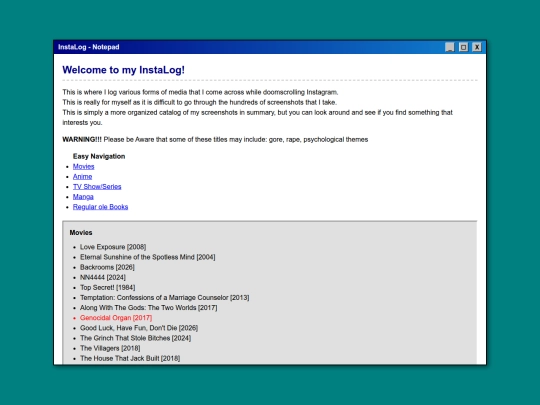Click the line about doomscrolling Instagram
540x405 pixels.
[200, 92]
